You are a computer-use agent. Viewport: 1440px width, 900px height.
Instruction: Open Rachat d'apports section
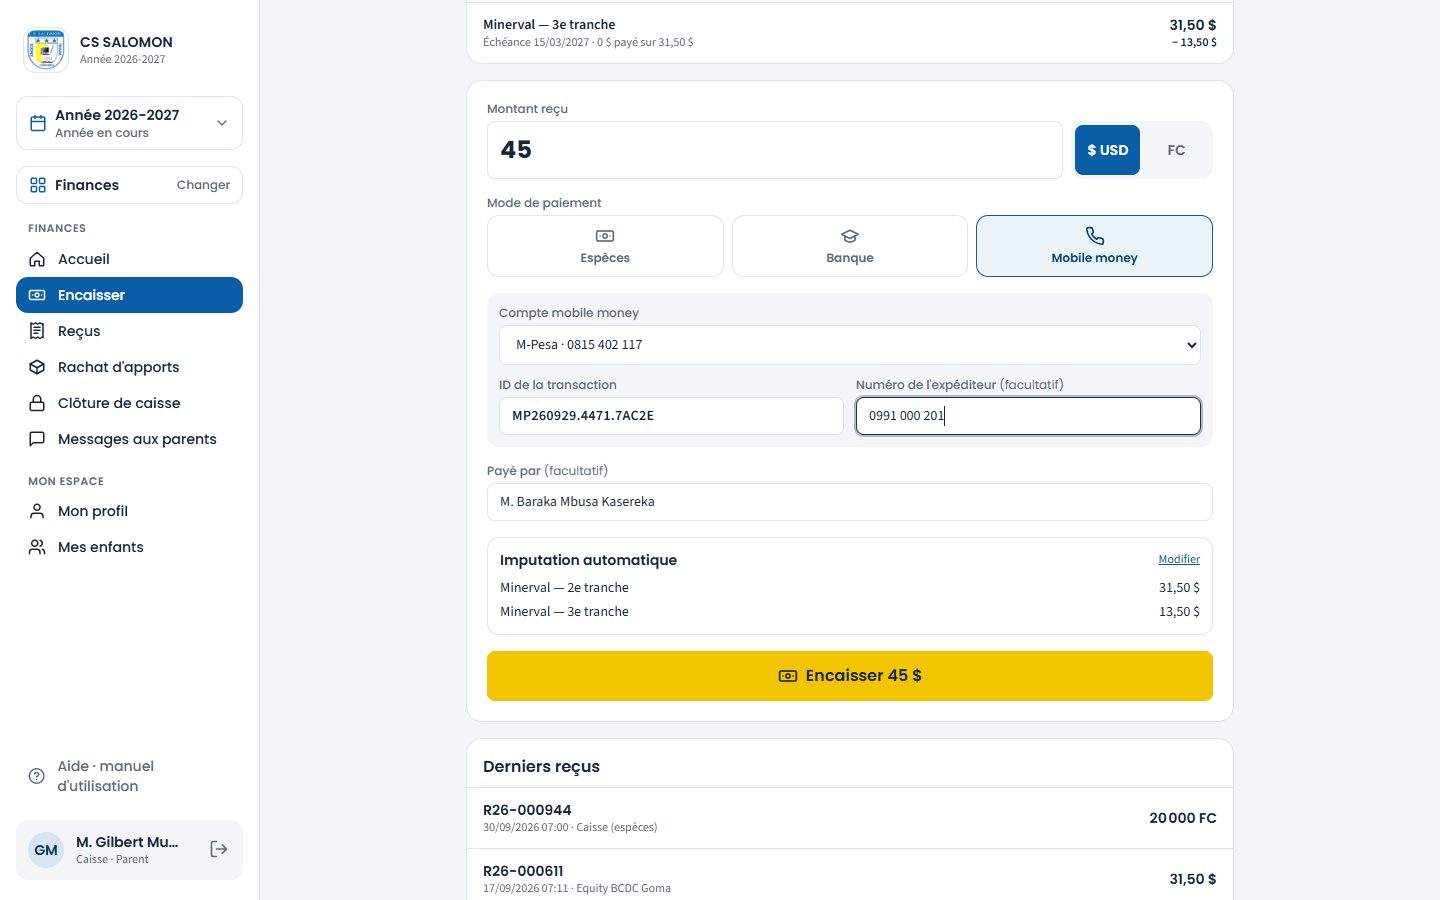(x=129, y=367)
